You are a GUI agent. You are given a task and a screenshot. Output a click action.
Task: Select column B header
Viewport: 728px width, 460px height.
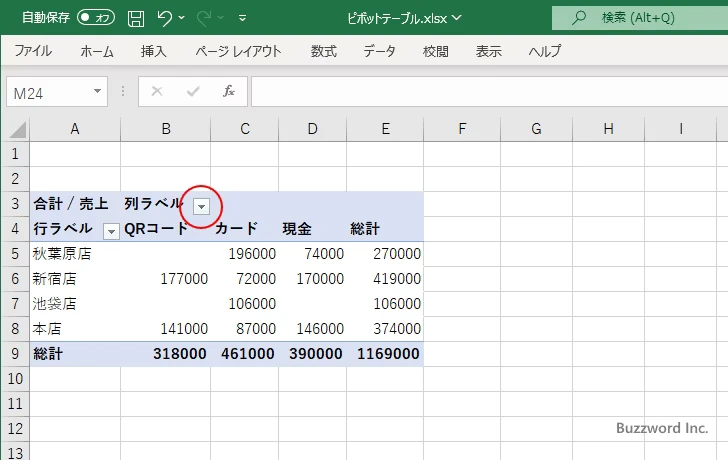pyautogui.click(x=166, y=129)
